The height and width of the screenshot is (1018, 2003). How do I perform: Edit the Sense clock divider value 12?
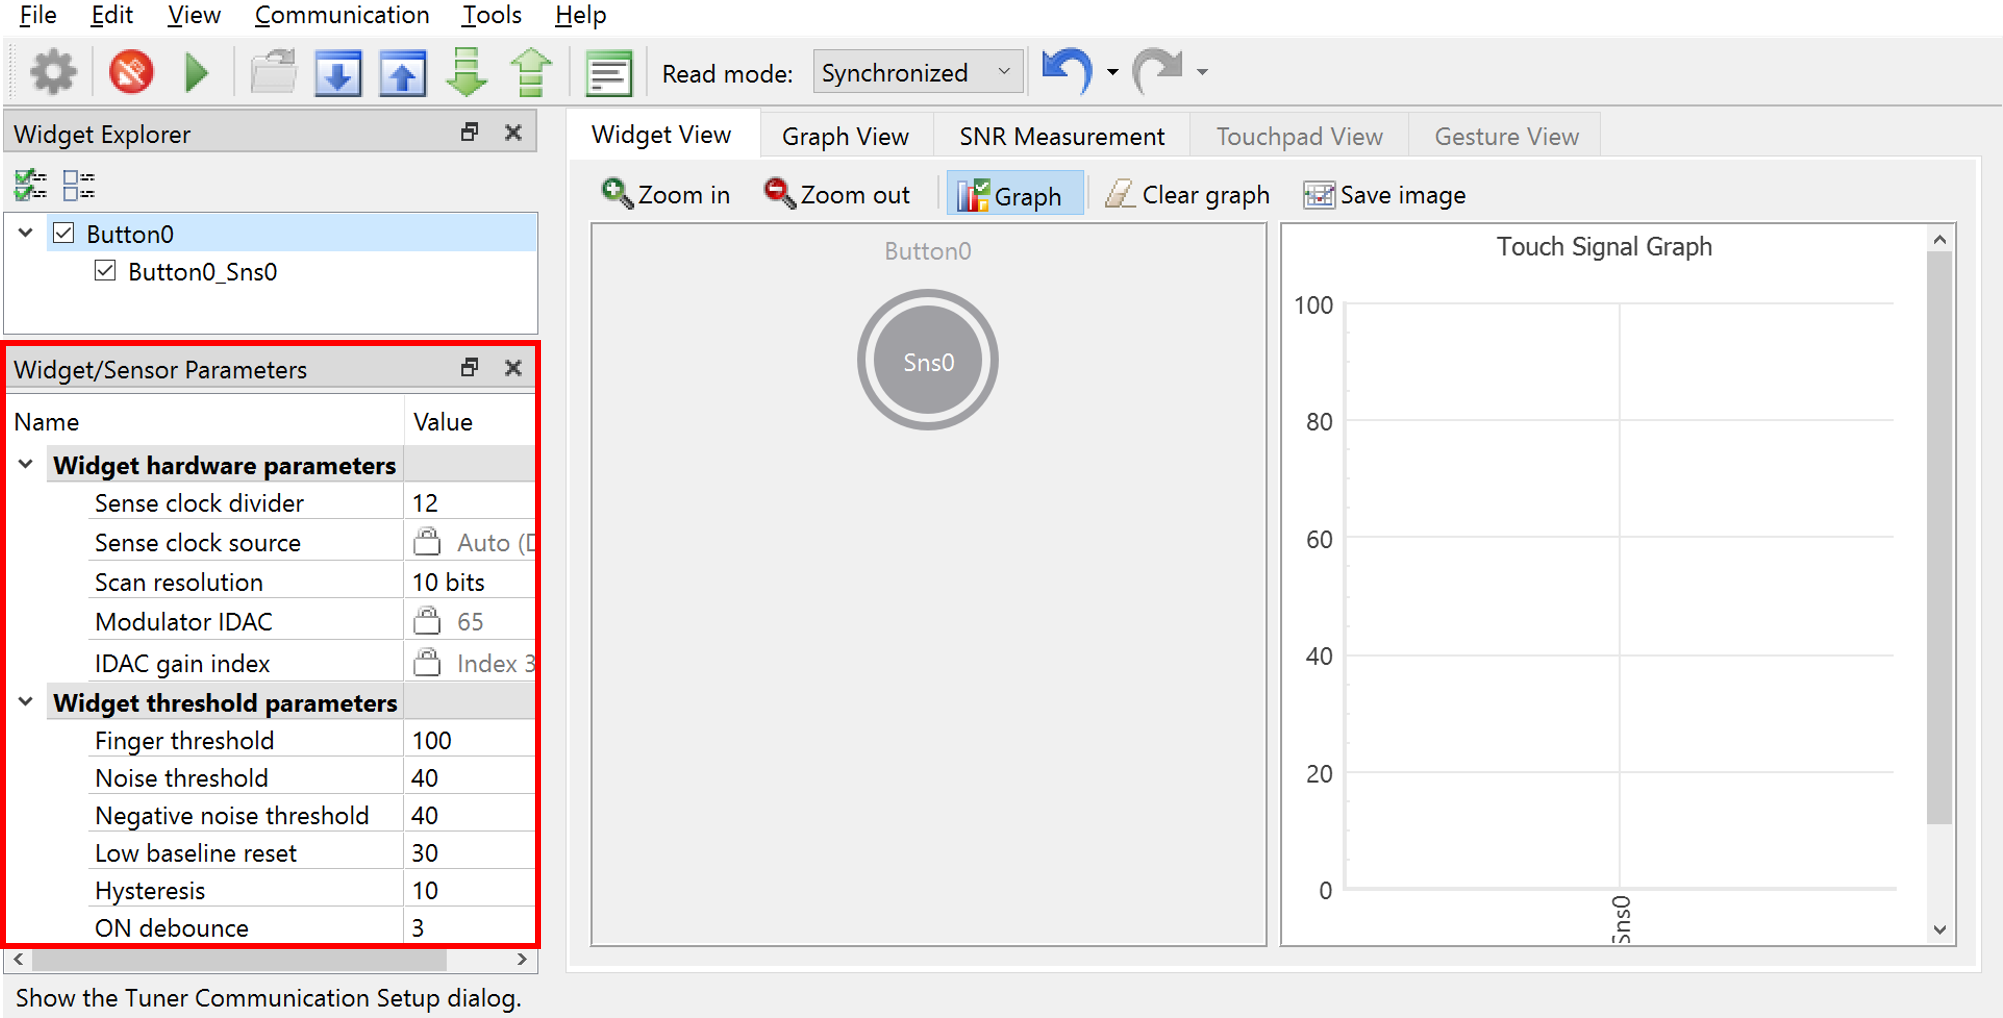click(470, 503)
